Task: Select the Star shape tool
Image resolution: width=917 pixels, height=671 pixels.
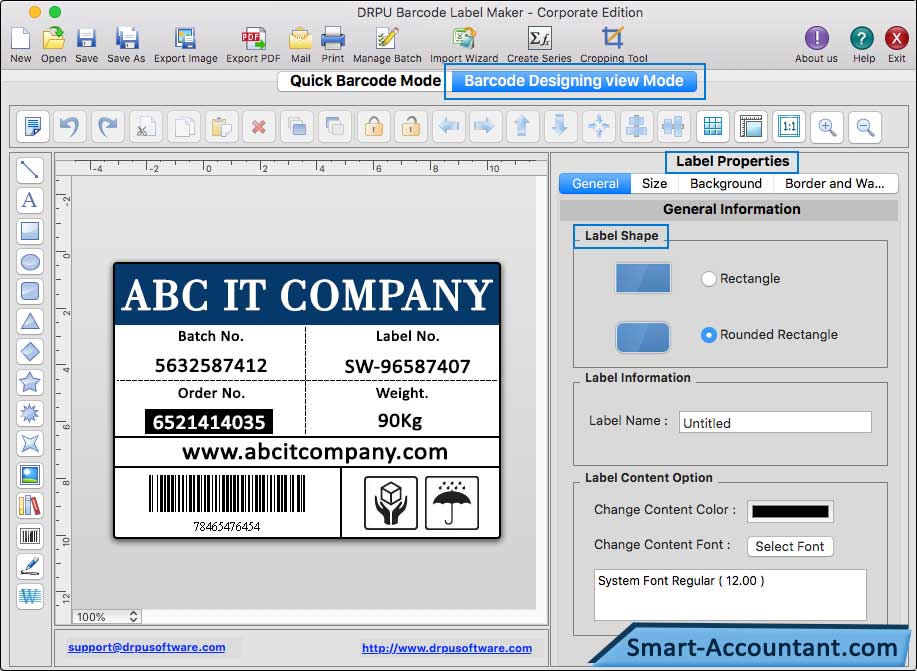Action: click(x=30, y=383)
